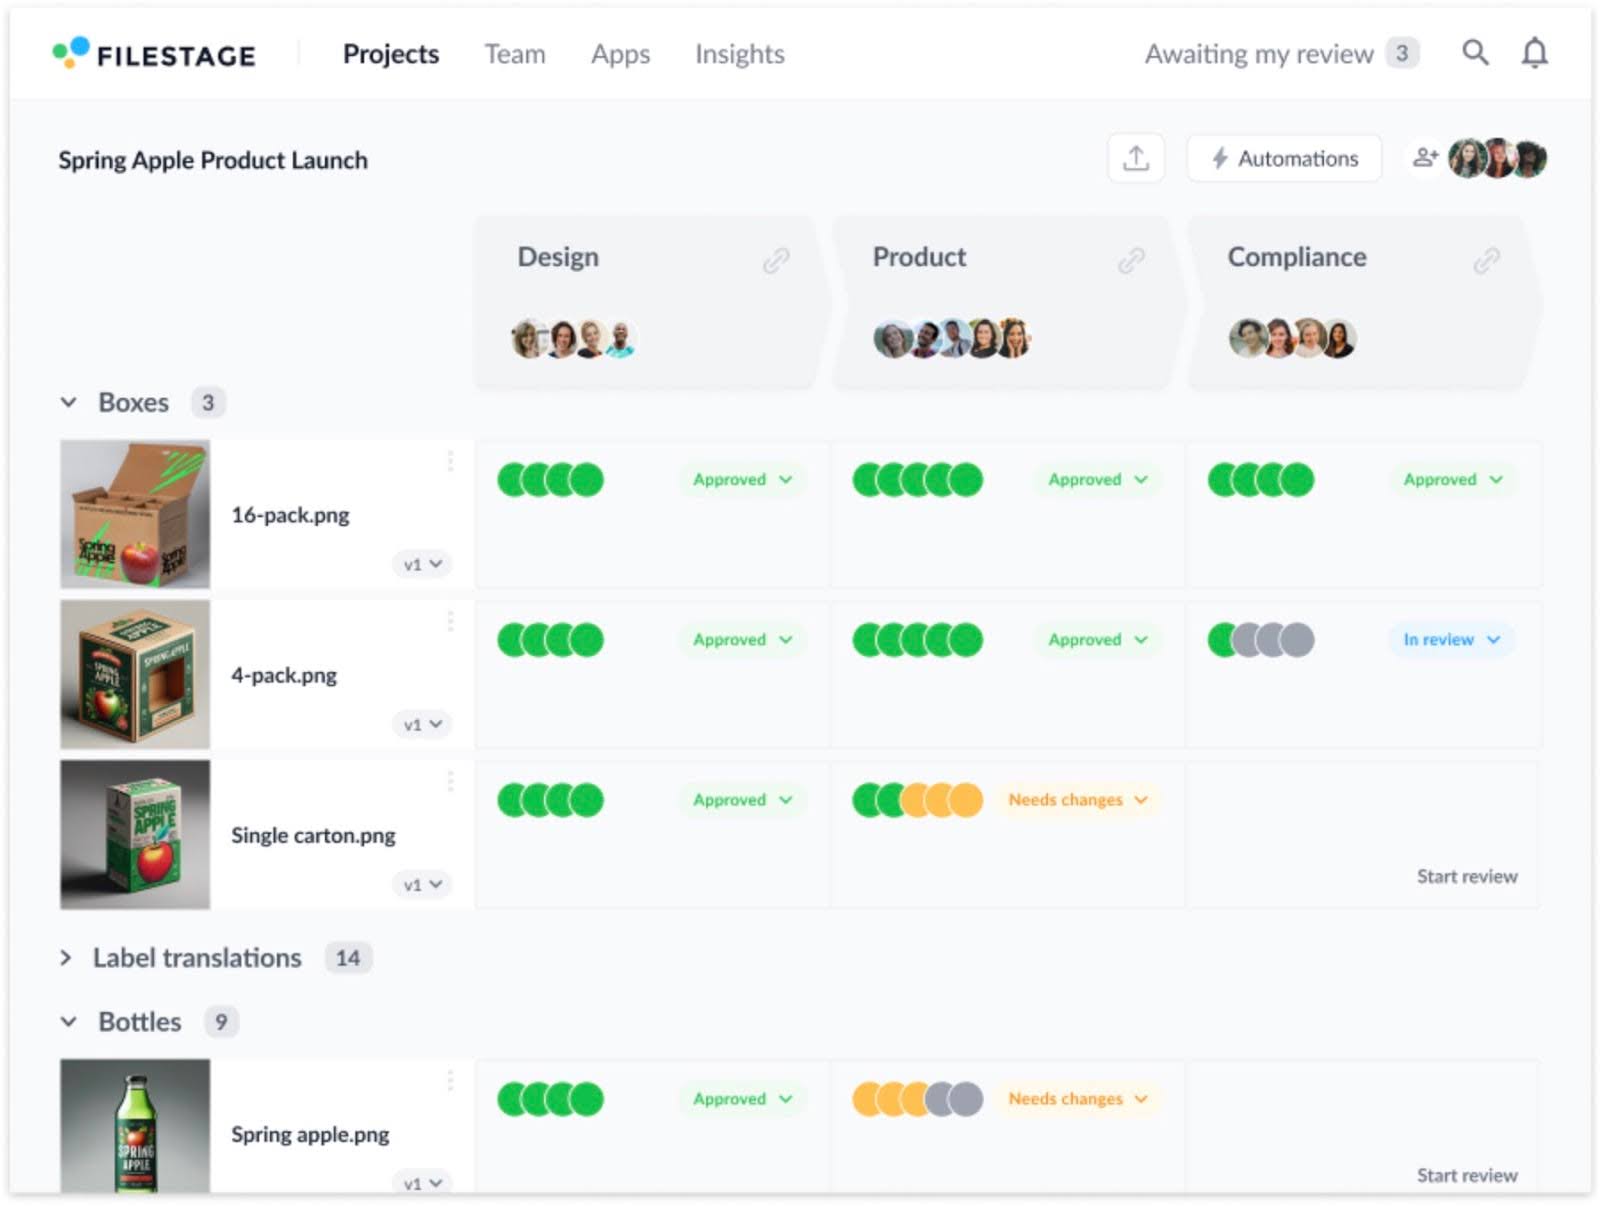This screenshot has height=1206, width=1600.
Task: Click the upload icon near Automations
Action: coord(1136,158)
